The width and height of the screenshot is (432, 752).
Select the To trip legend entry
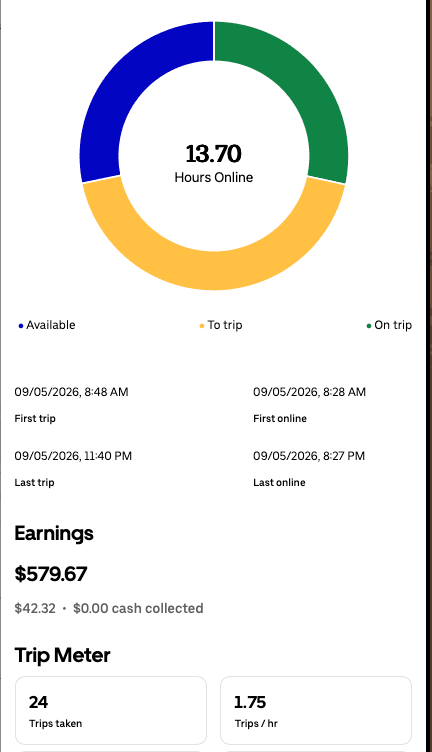pos(221,325)
